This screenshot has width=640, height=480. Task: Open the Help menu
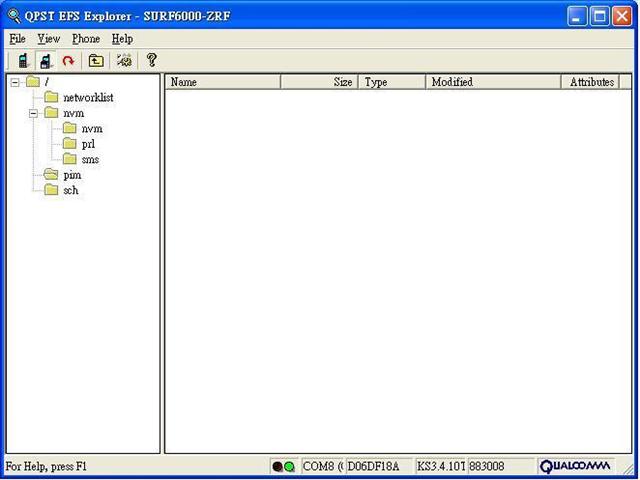pyautogui.click(x=122, y=39)
